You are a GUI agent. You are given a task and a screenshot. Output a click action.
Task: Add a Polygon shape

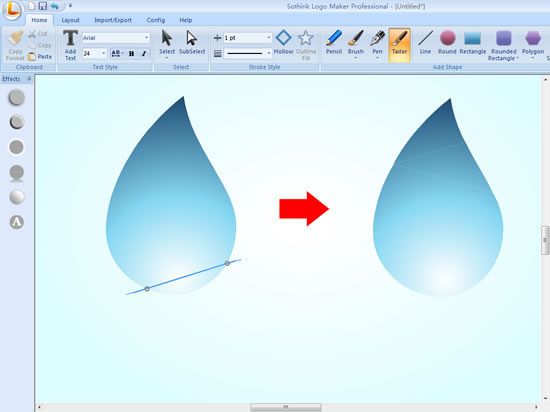point(533,42)
